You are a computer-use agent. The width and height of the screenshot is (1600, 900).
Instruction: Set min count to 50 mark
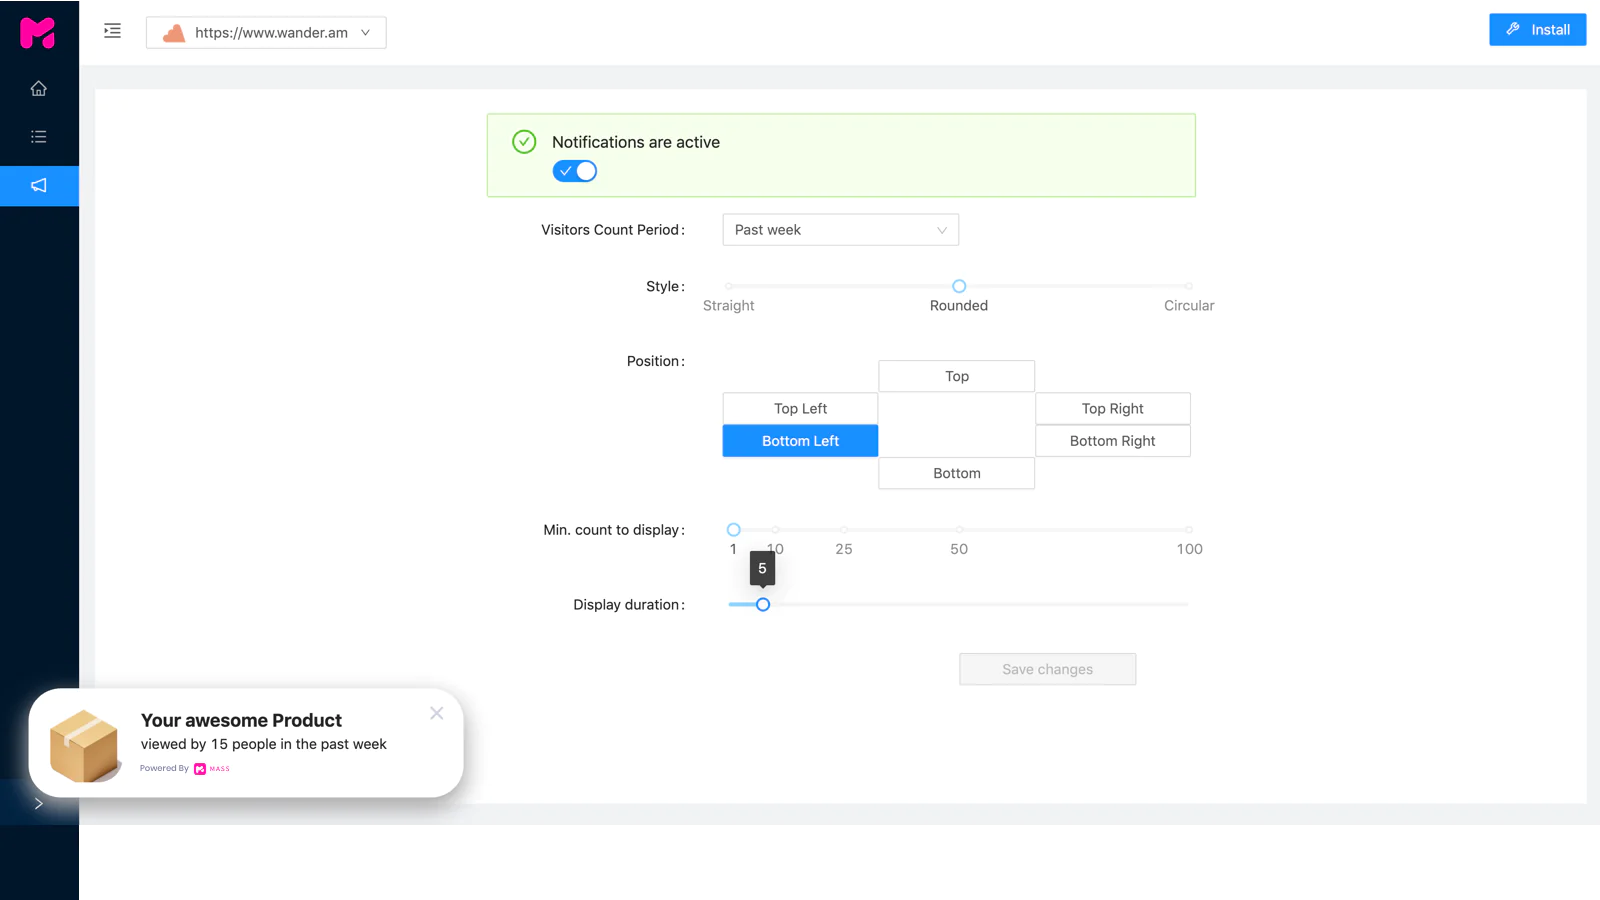(x=959, y=530)
